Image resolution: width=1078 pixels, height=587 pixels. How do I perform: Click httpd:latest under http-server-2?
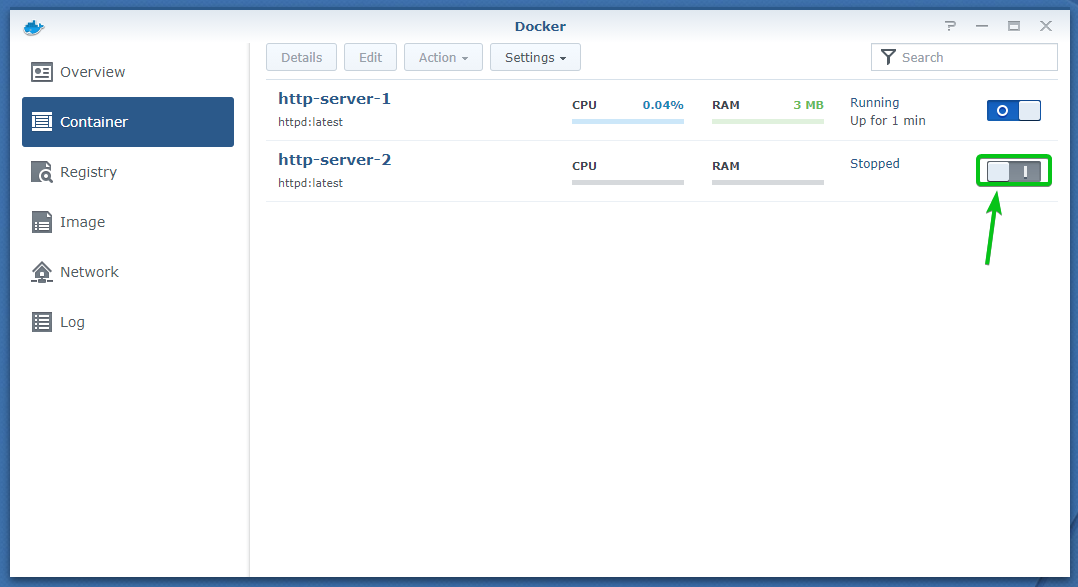click(x=310, y=183)
